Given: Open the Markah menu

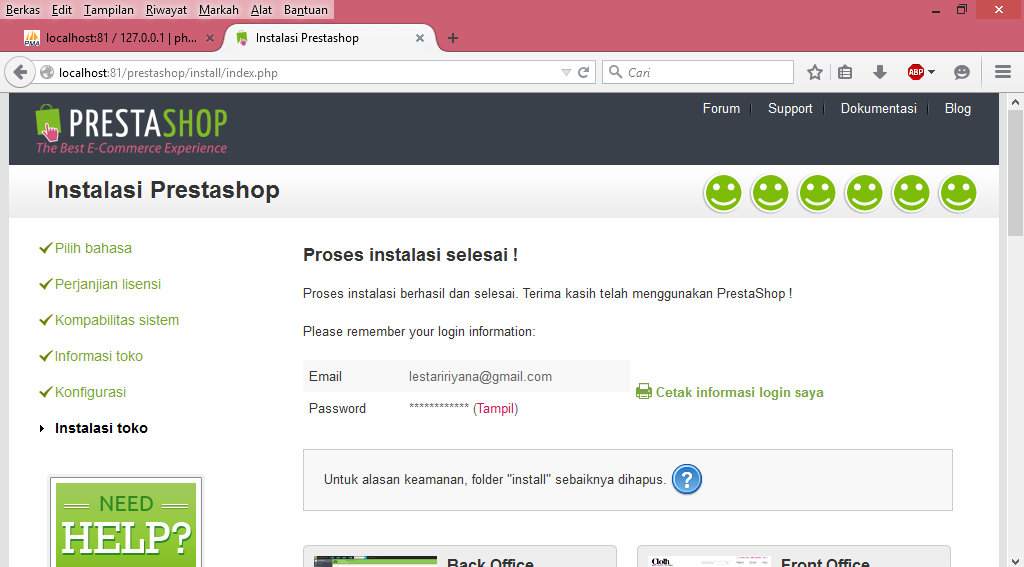Looking at the screenshot, I should tap(219, 10).
